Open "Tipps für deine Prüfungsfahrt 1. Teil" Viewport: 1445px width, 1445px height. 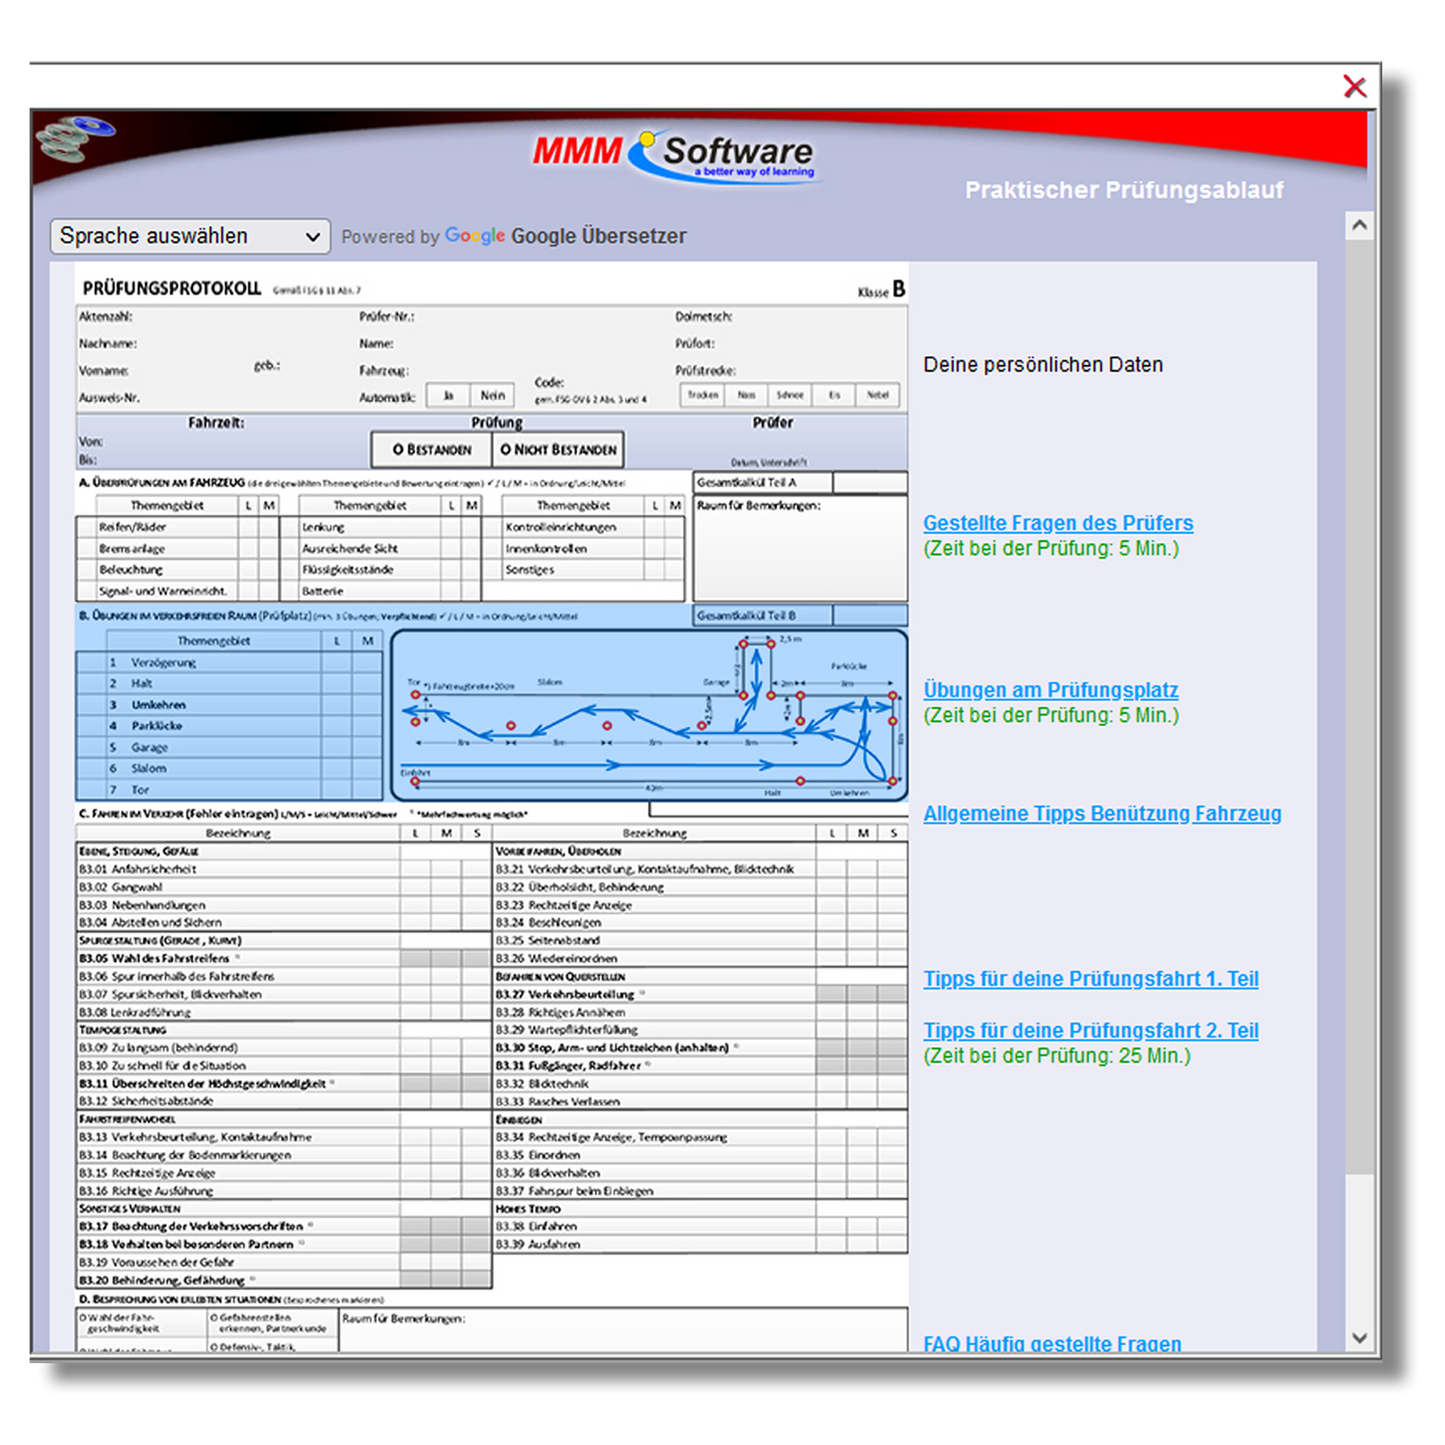pos(1090,979)
